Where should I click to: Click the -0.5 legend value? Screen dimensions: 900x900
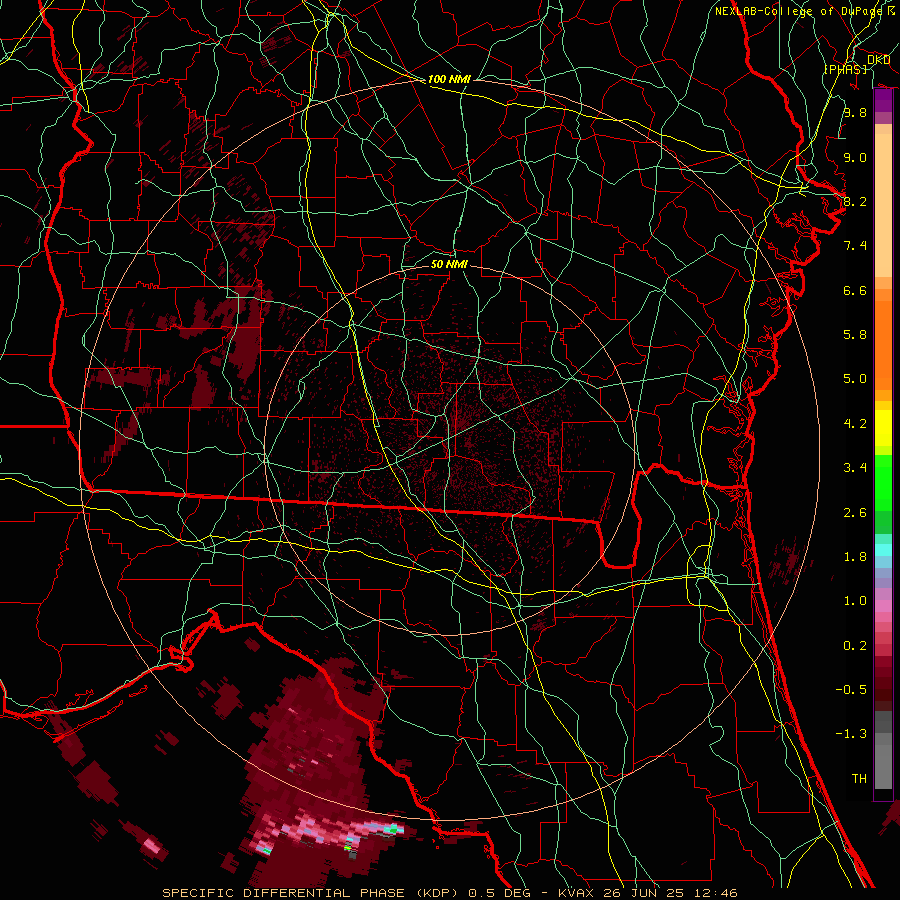[x=851, y=690]
